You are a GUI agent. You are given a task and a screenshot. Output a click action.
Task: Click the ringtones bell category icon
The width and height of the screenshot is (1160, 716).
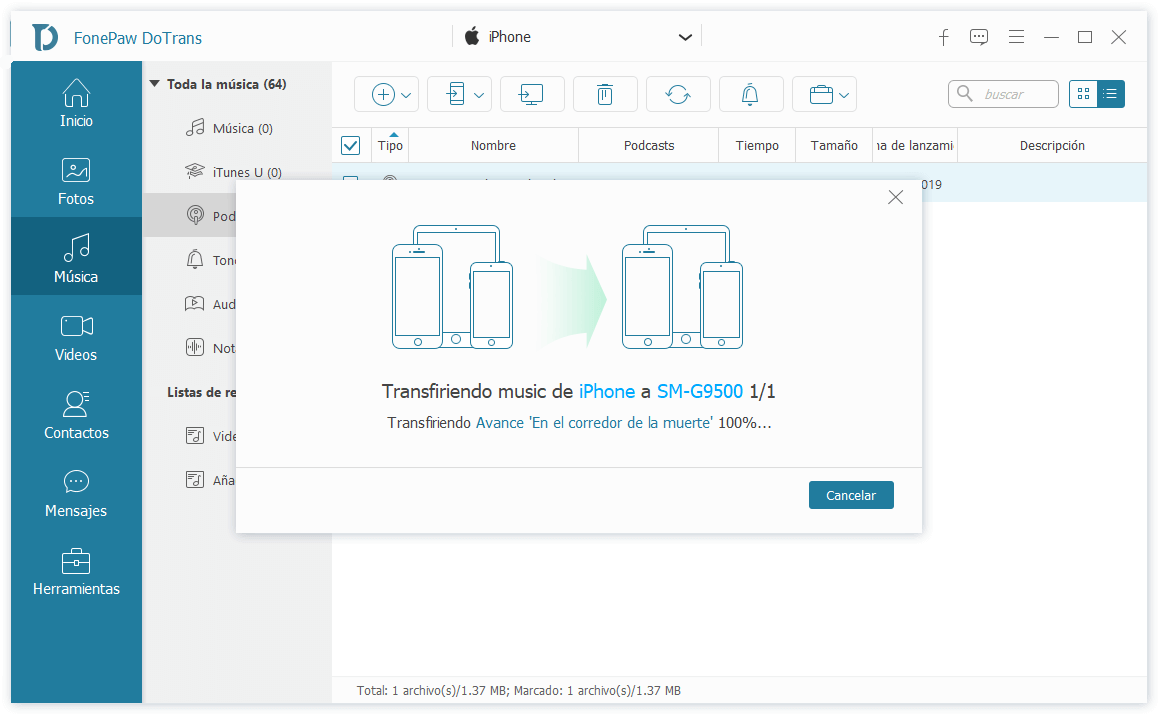click(195, 260)
